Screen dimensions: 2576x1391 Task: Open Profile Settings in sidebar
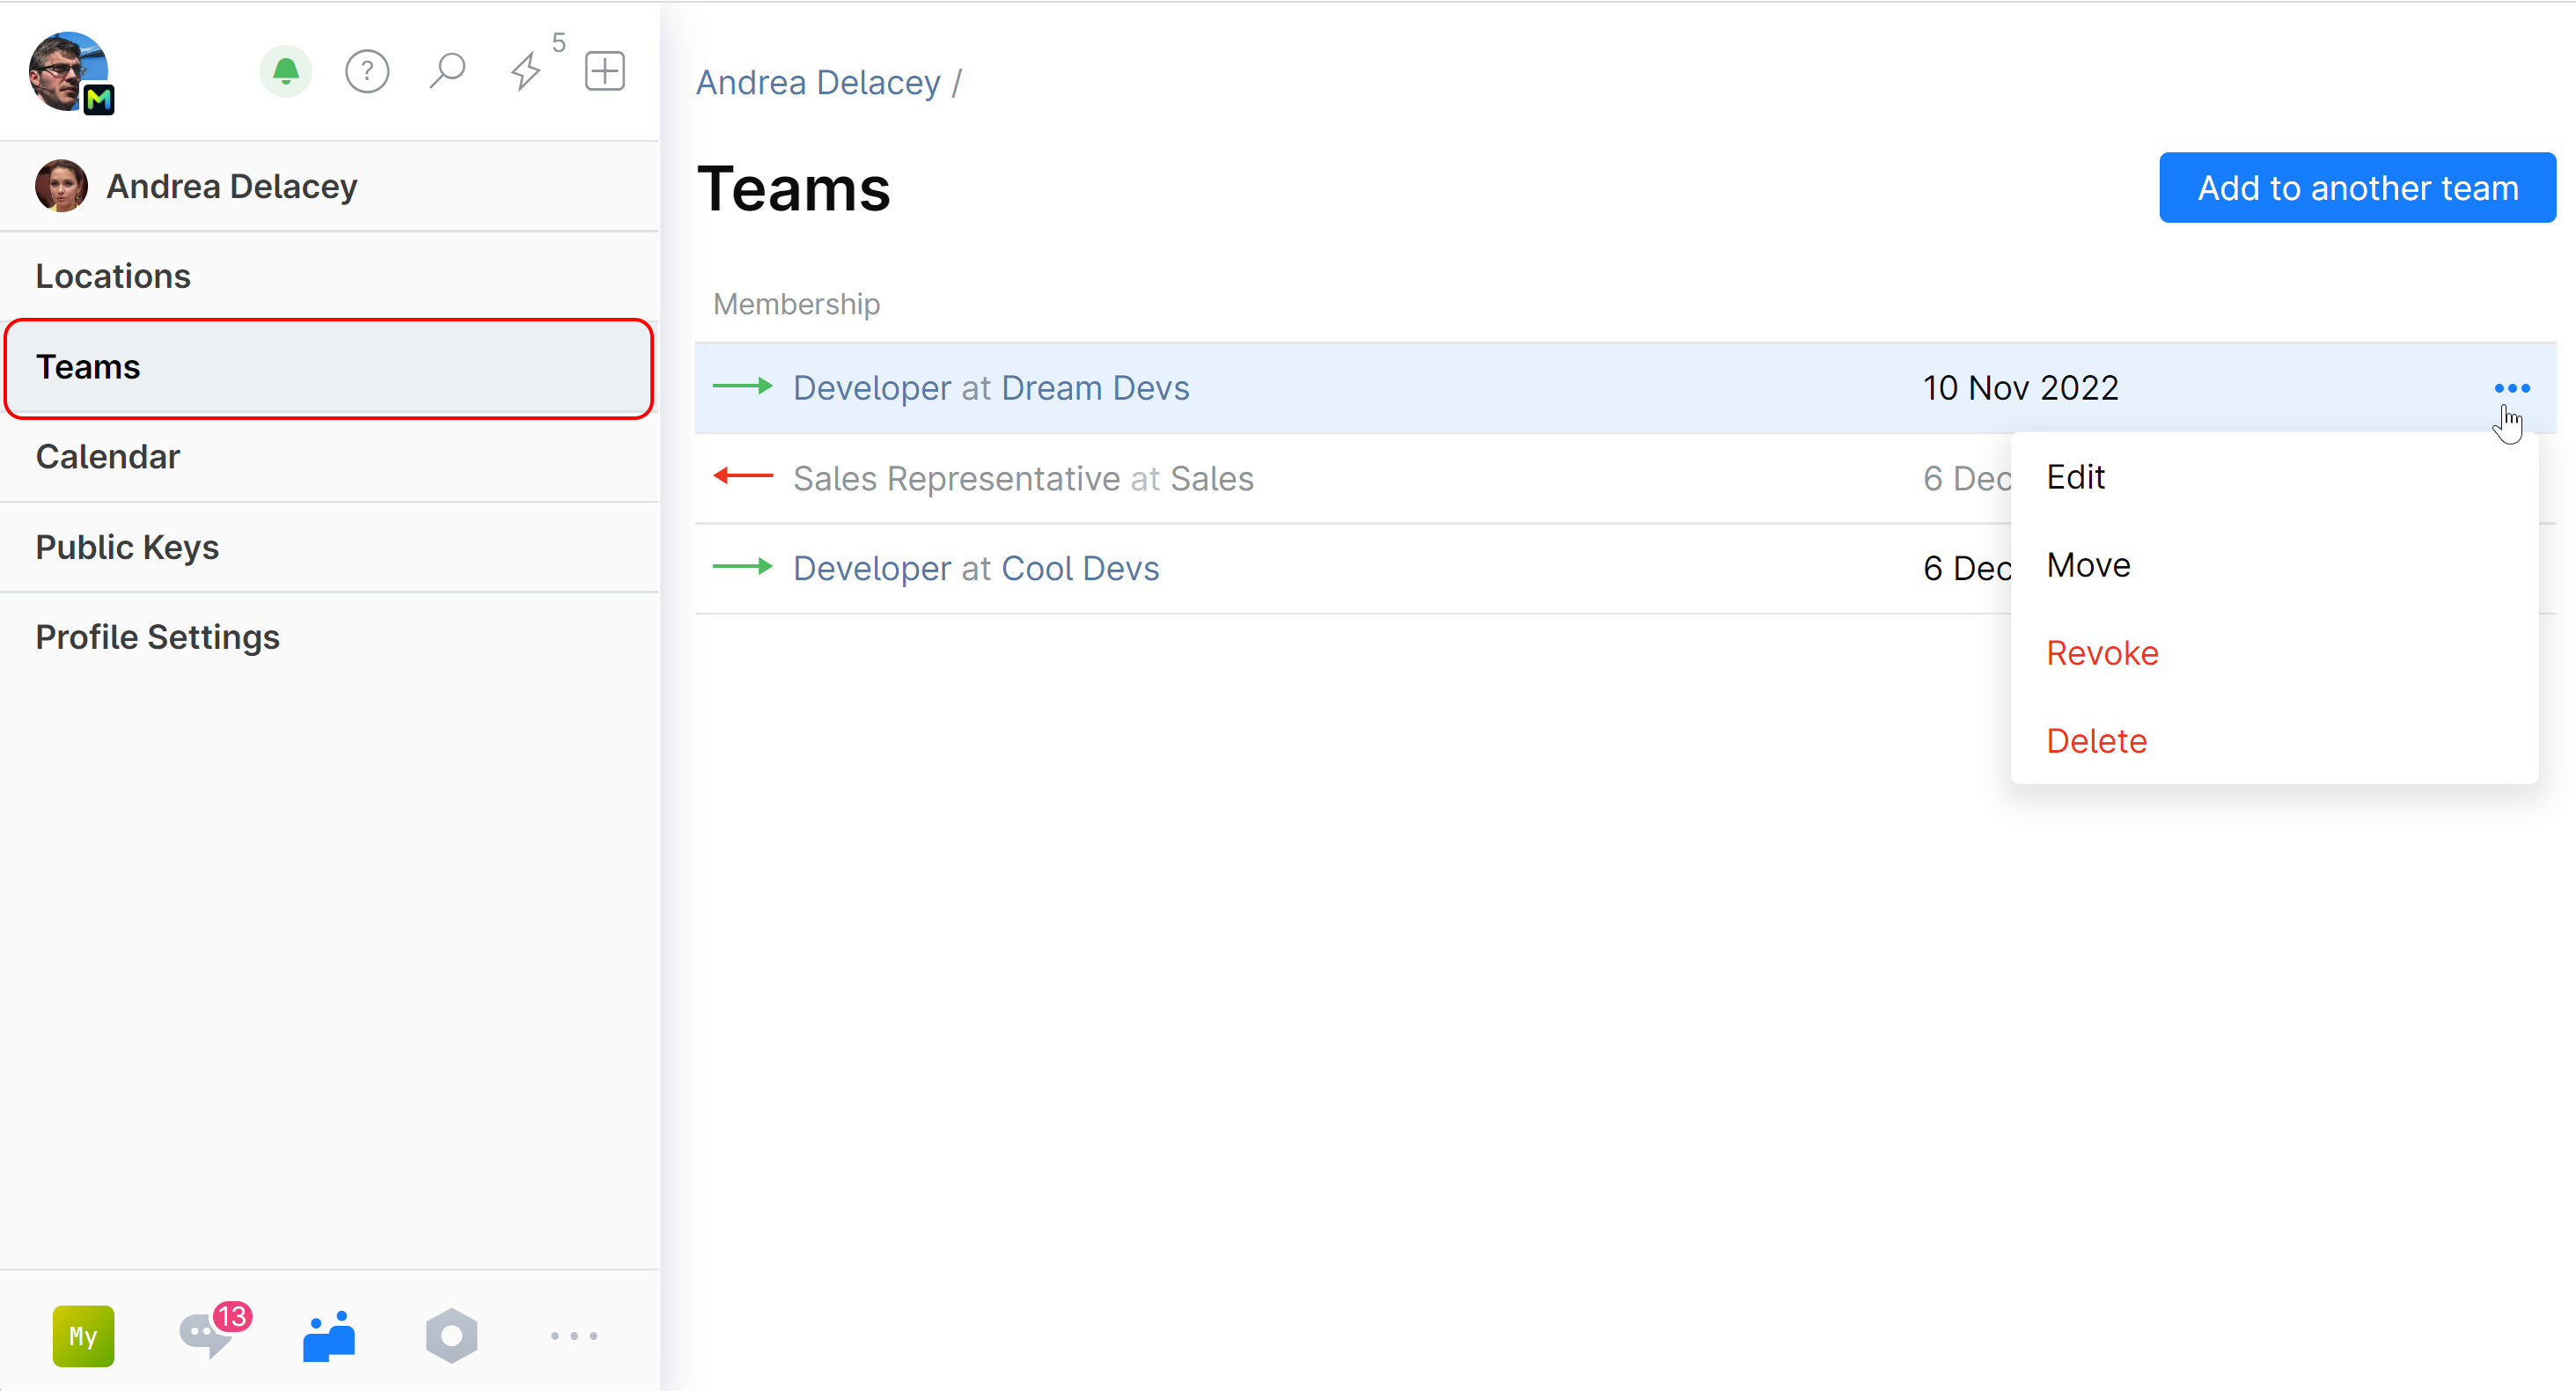pyautogui.click(x=158, y=637)
